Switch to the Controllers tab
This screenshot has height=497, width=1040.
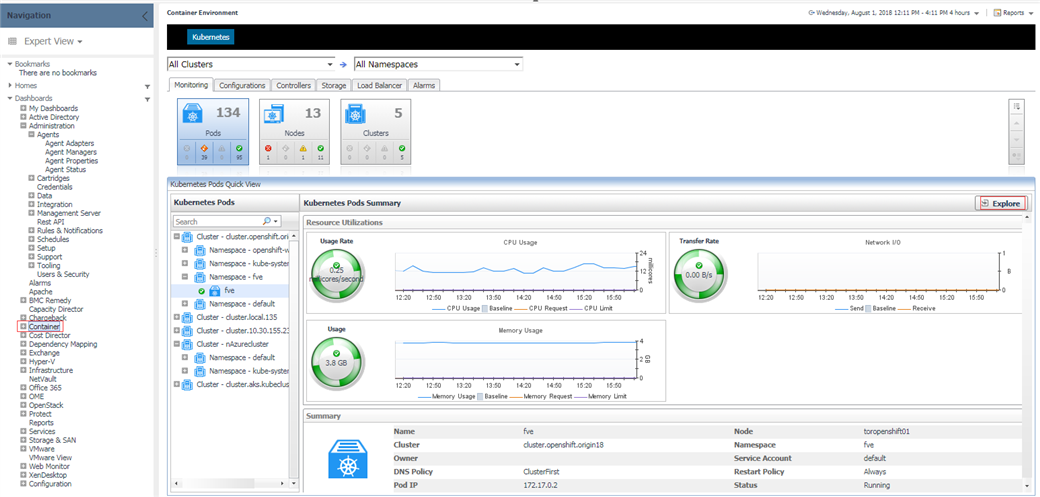pyautogui.click(x=293, y=86)
